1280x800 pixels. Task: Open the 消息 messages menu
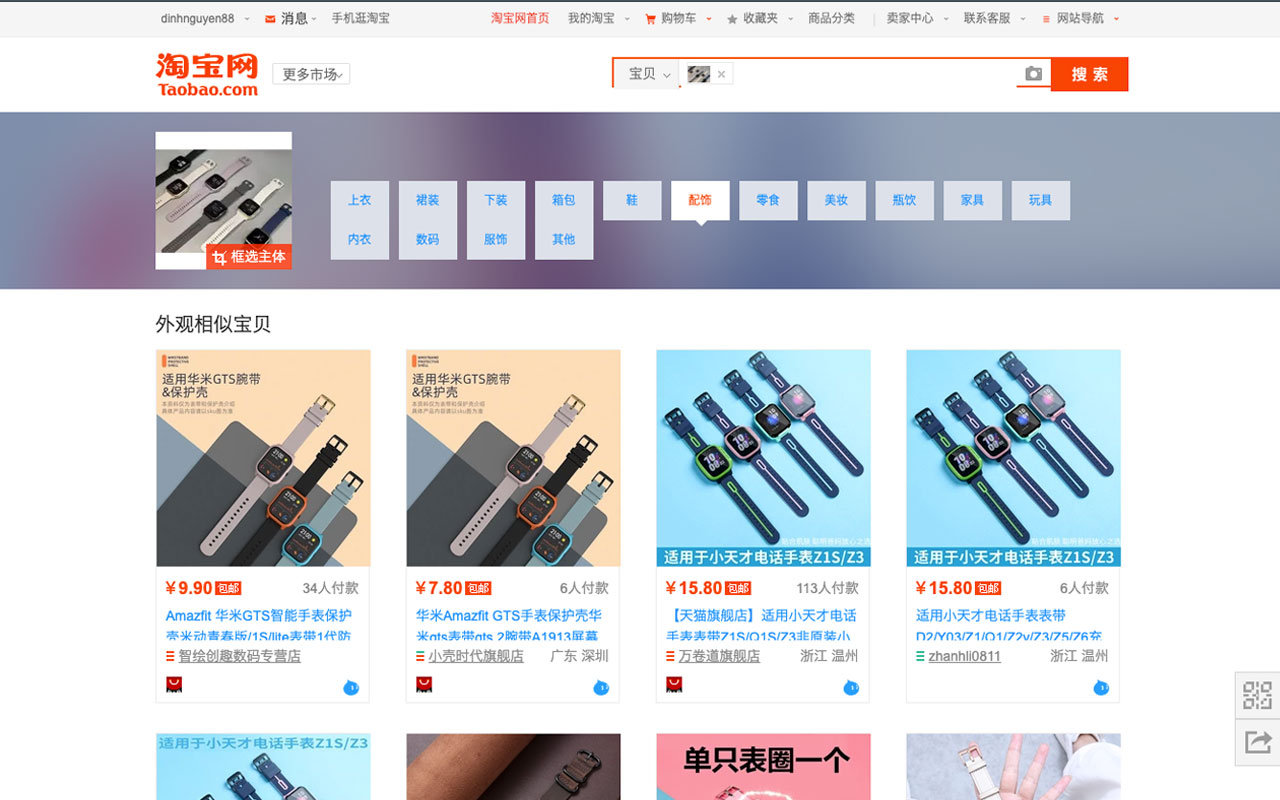291,18
